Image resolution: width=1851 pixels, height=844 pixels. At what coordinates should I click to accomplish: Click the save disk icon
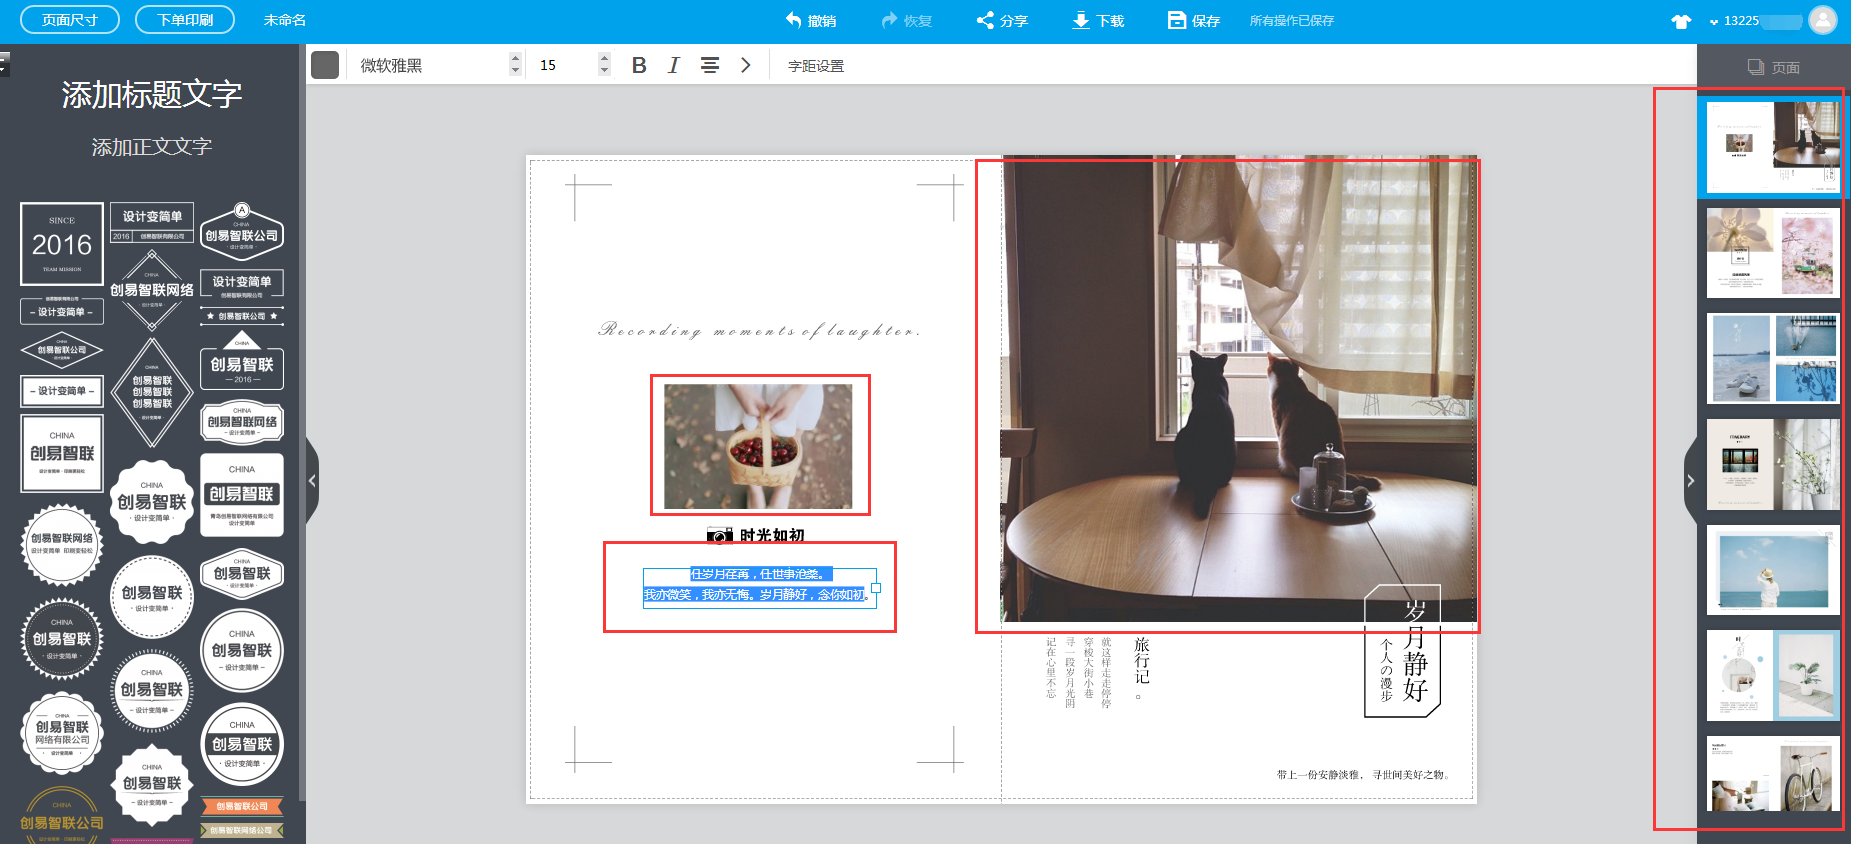click(1177, 20)
